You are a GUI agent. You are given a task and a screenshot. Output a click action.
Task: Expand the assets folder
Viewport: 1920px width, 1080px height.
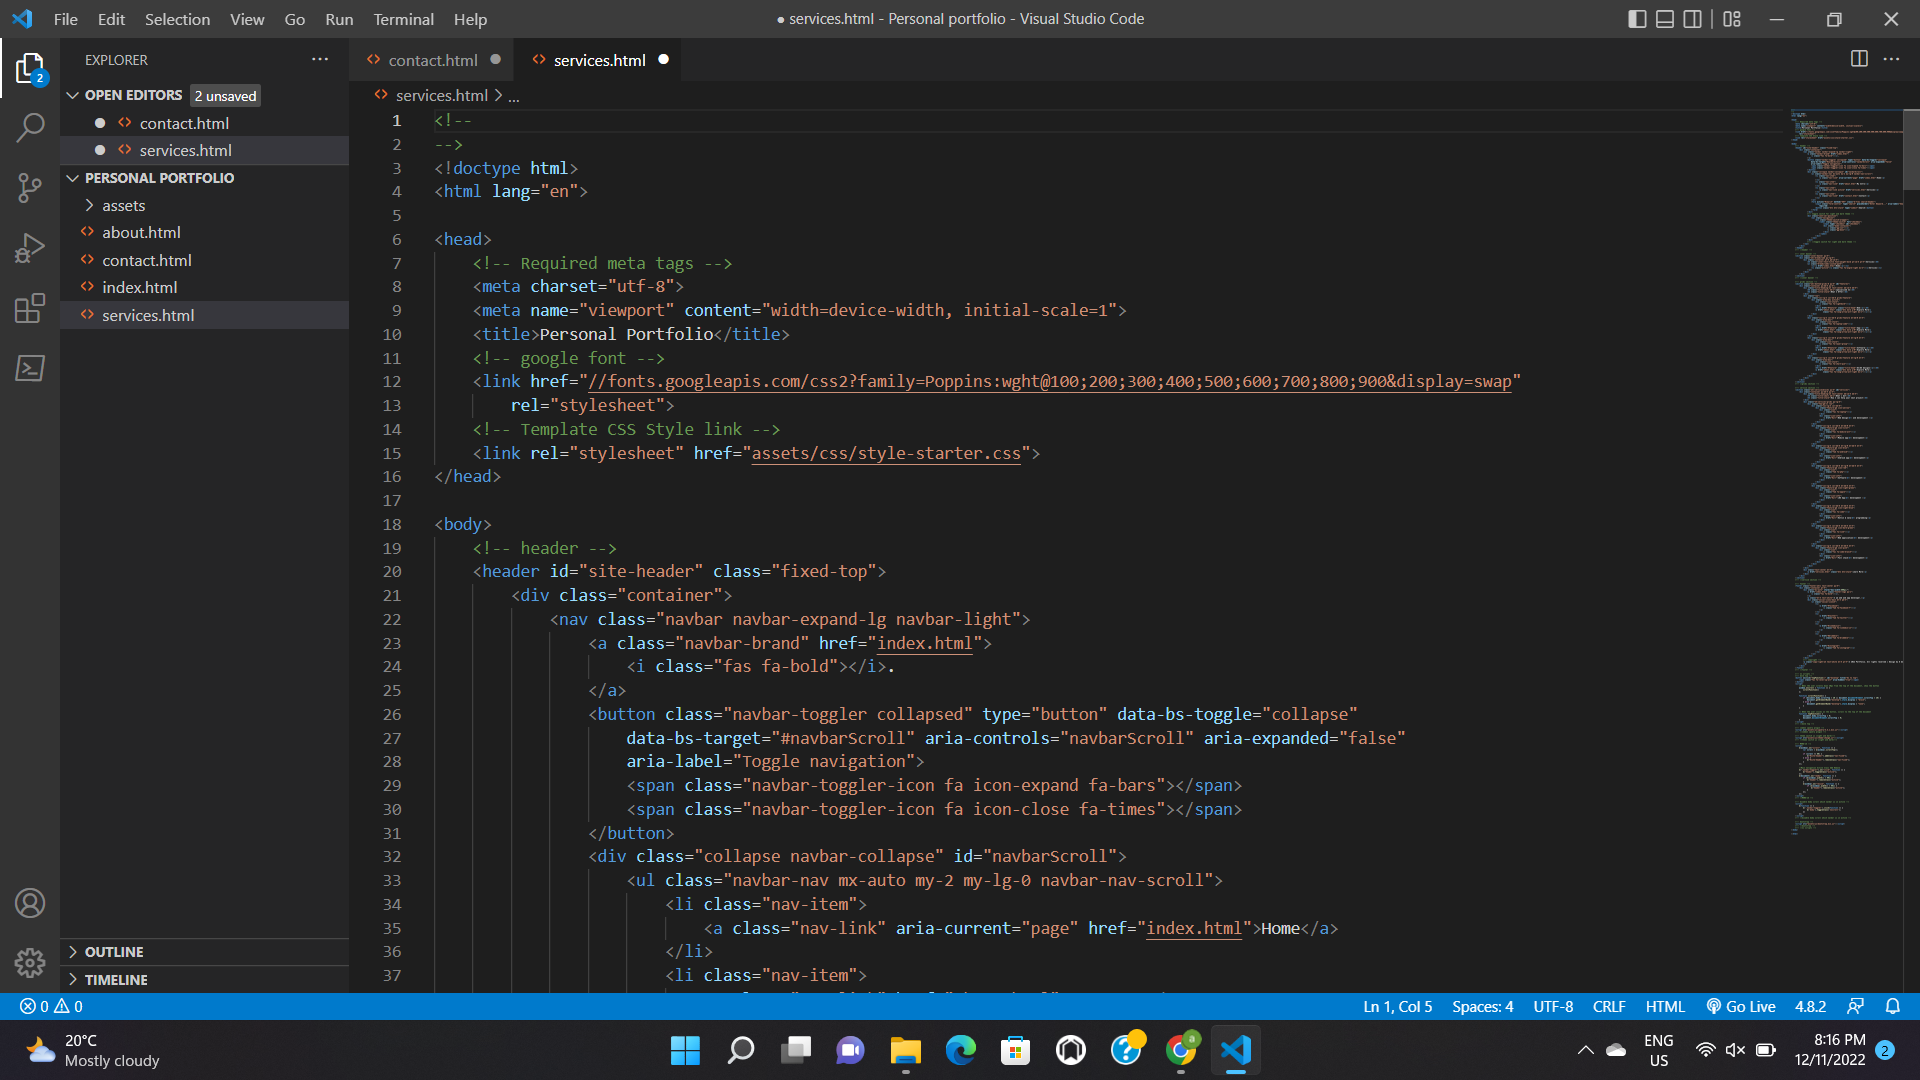123,205
